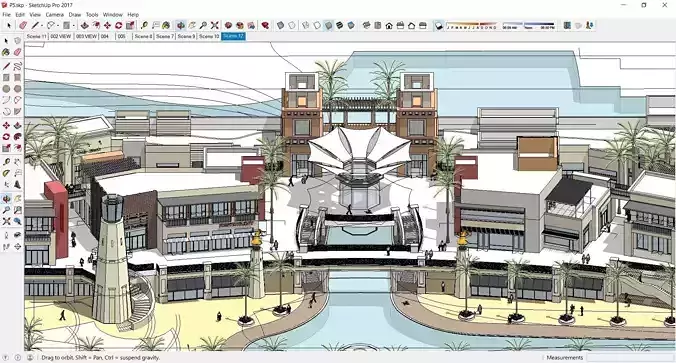676x363 pixels.
Task: Click the person icon in status bar
Action: [30, 357]
